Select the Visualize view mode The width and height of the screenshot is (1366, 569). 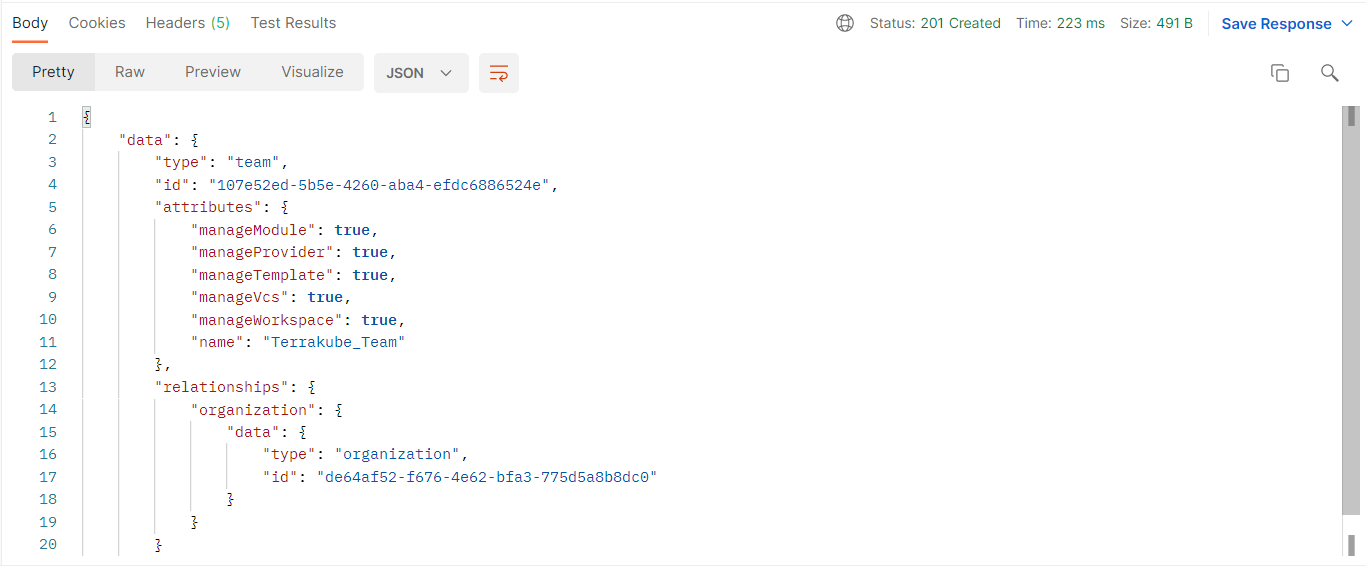click(312, 72)
